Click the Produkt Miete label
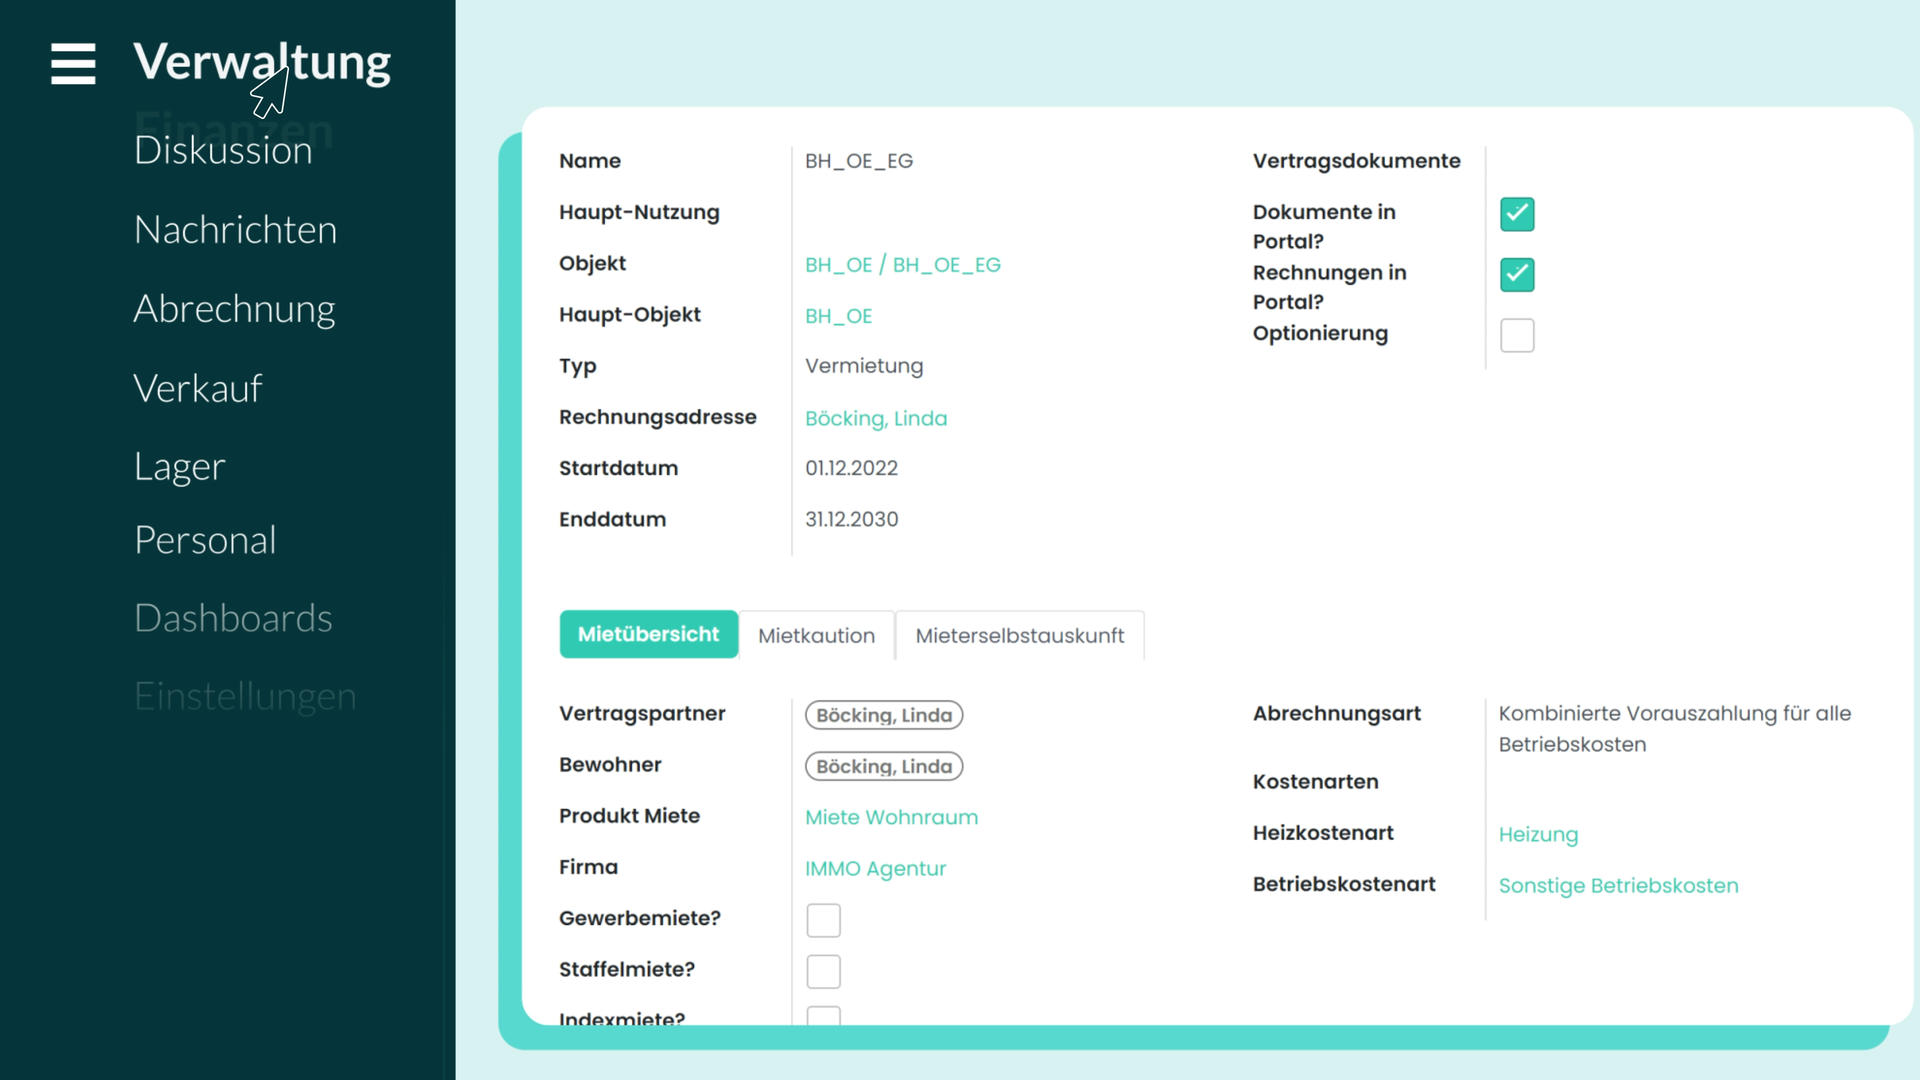 (x=630, y=816)
